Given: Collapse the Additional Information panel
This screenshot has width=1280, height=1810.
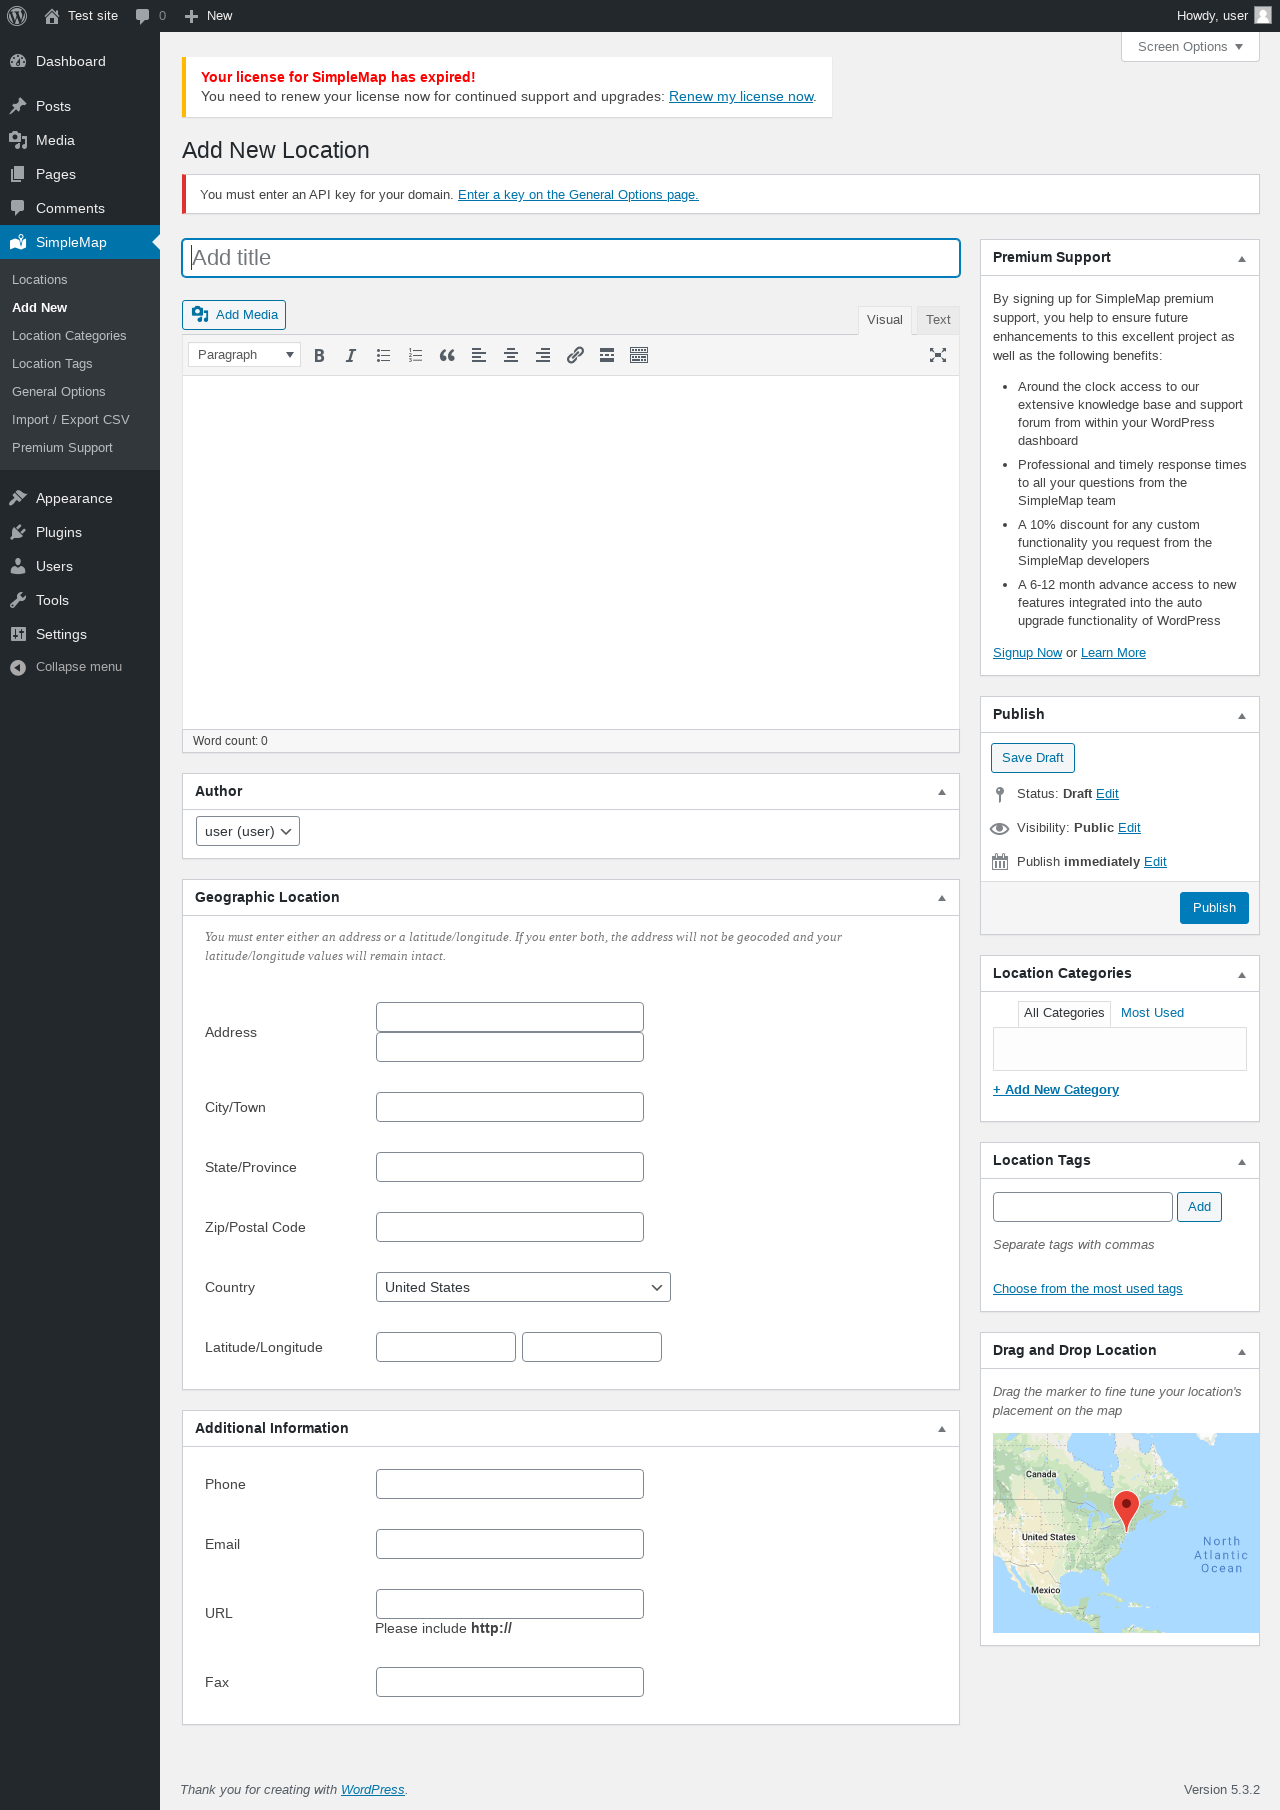Looking at the screenshot, I should [942, 1429].
